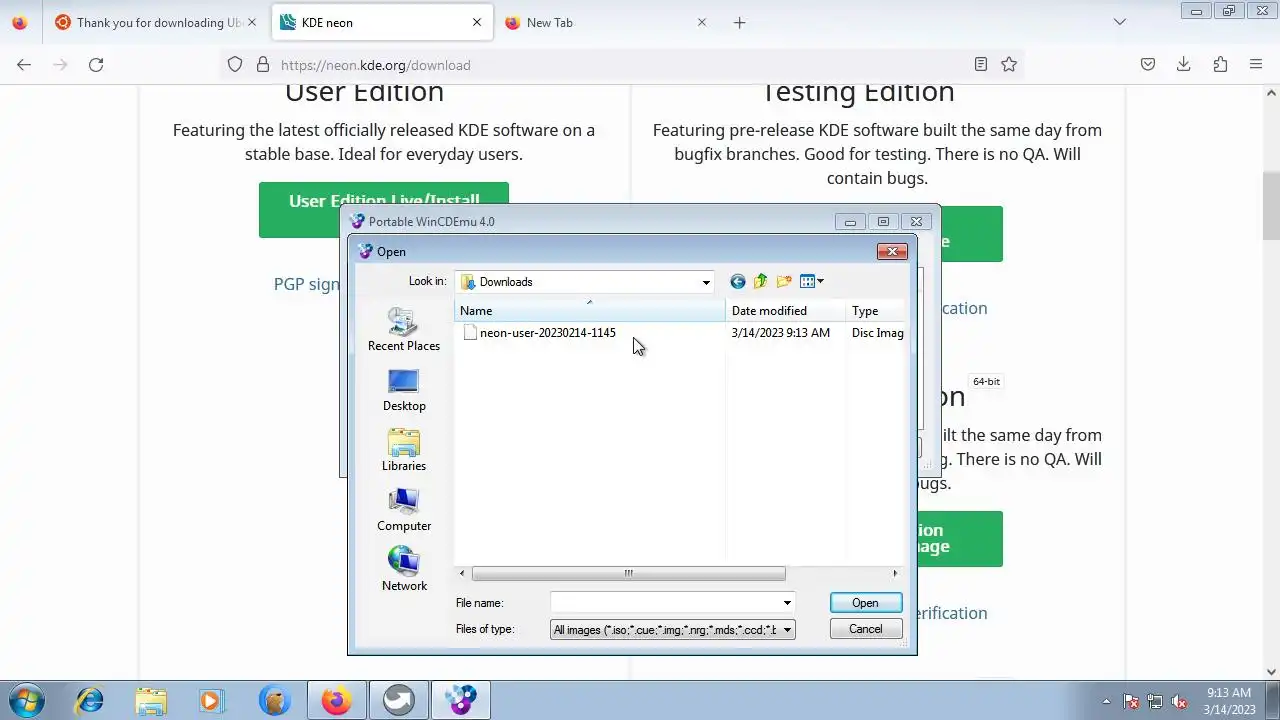Open File Explorer from taskbar
The width and height of the screenshot is (1280, 720).
tap(151, 701)
